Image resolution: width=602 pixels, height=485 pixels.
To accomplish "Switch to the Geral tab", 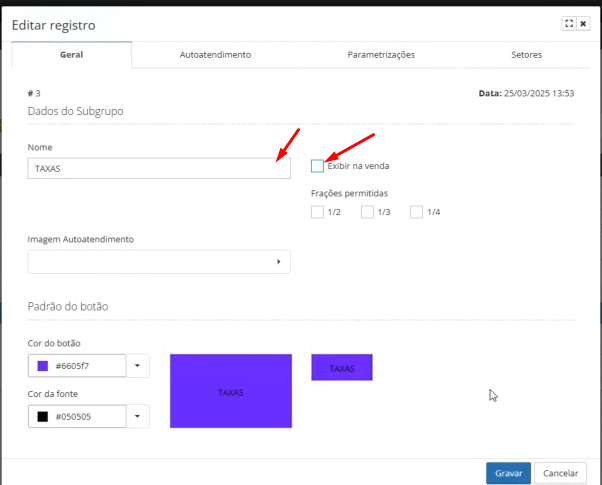I will tap(72, 55).
